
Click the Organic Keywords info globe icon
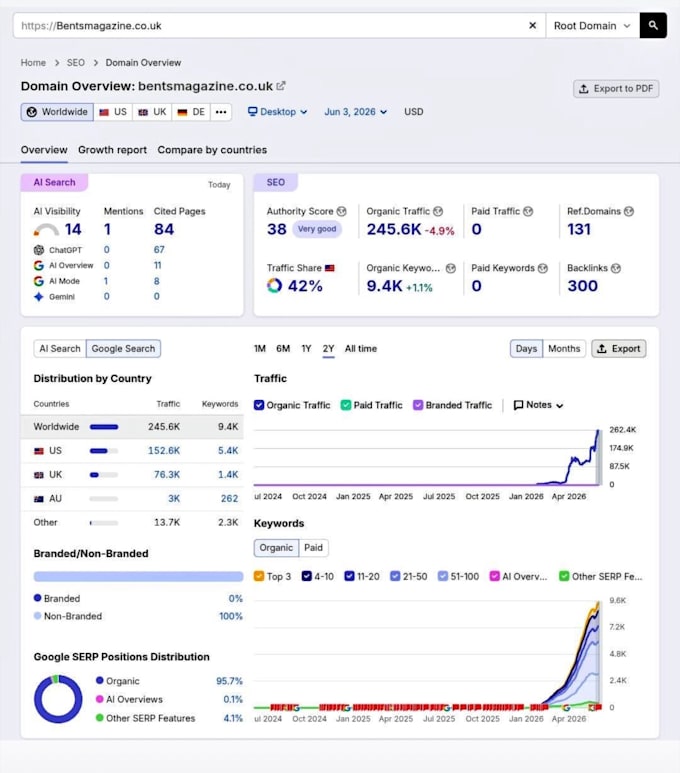tap(451, 268)
